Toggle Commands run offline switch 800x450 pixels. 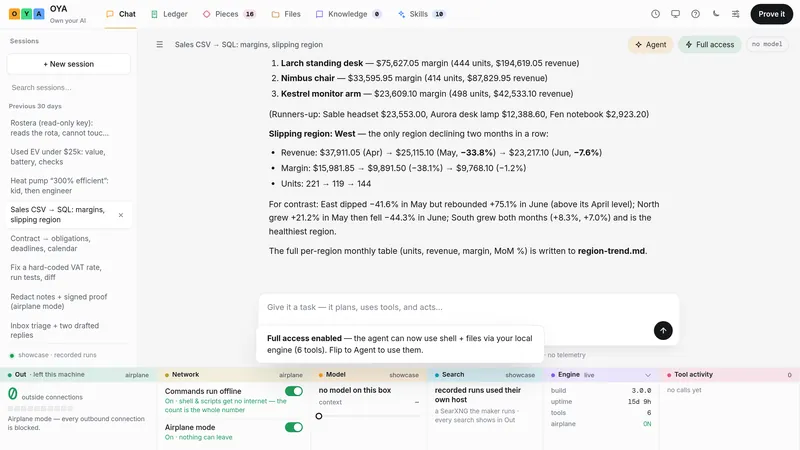(x=294, y=391)
